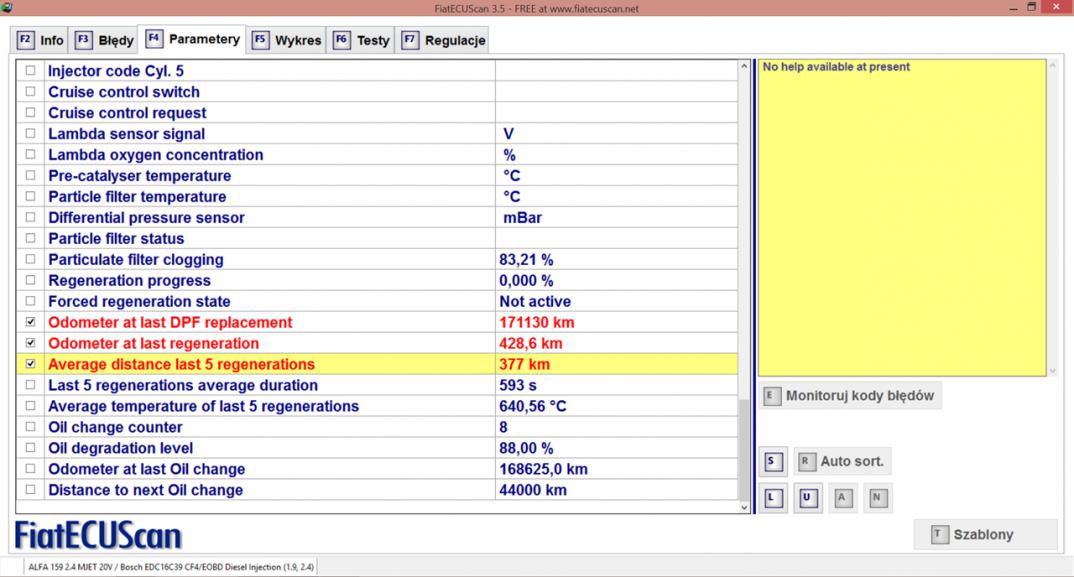Switch to the Błędy tab
Viewport: 1074px width, 577px height.
(105, 41)
